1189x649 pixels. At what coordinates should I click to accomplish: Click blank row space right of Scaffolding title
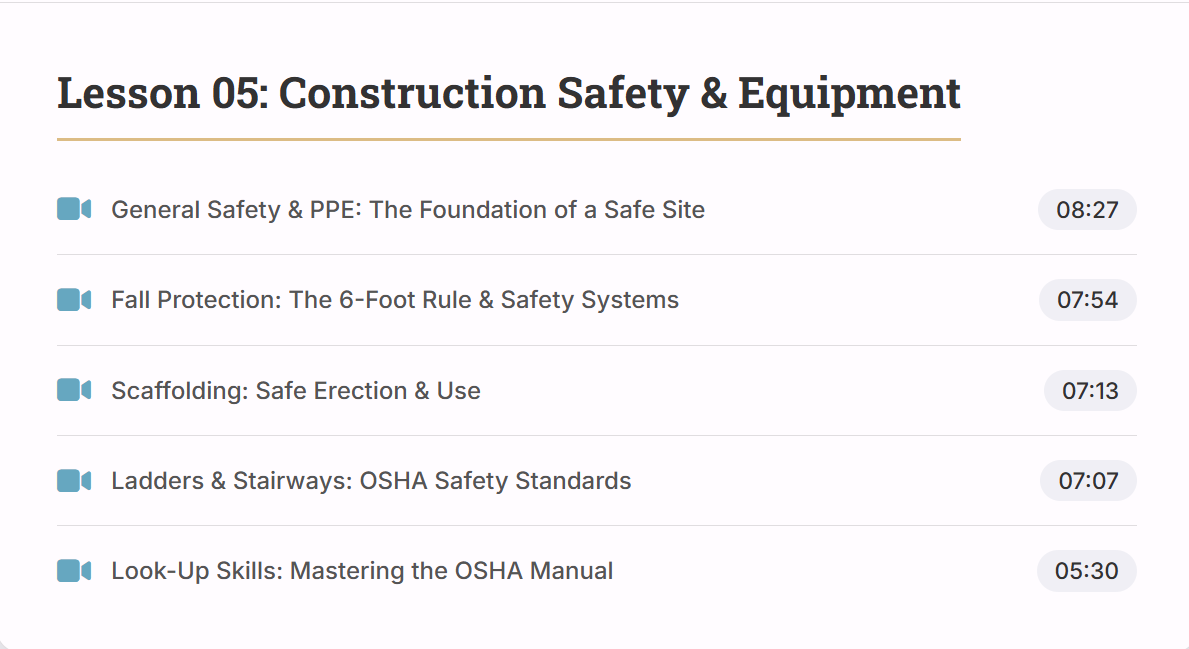click(x=760, y=390)
